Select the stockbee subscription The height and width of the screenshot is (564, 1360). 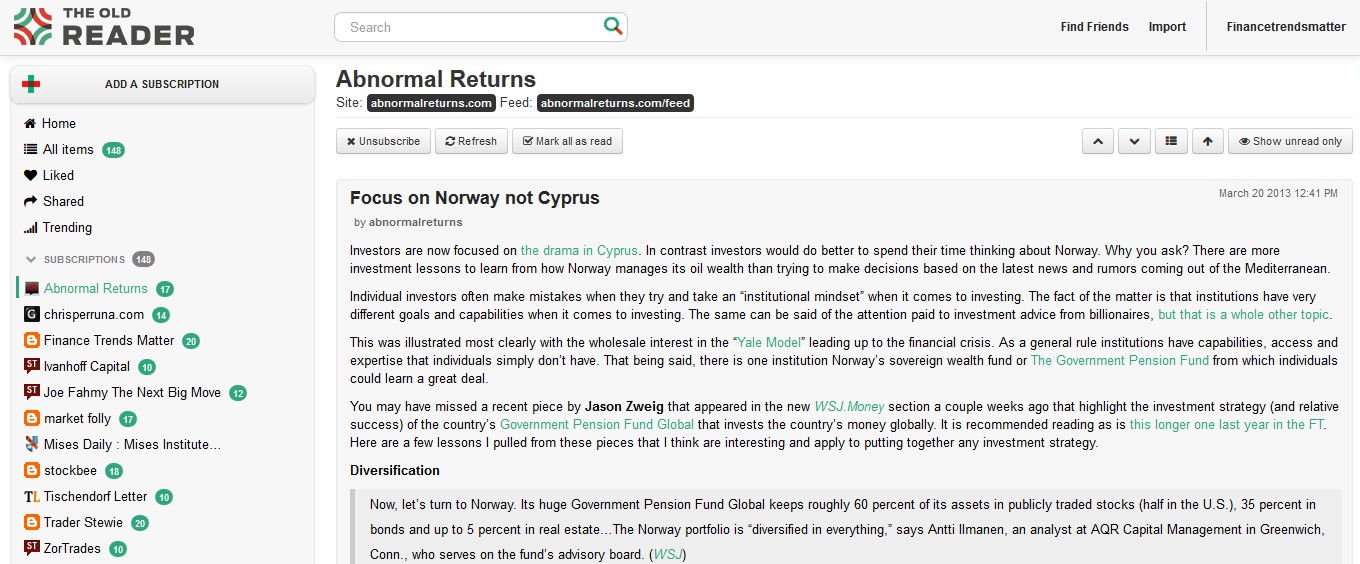[71, 470]
